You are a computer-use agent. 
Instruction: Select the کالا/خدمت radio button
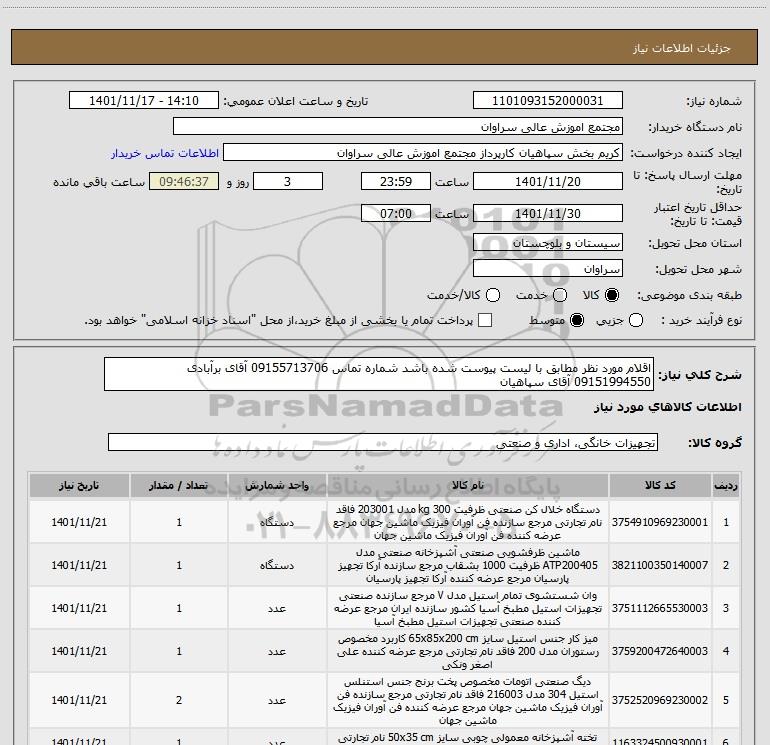pos(493,295)
